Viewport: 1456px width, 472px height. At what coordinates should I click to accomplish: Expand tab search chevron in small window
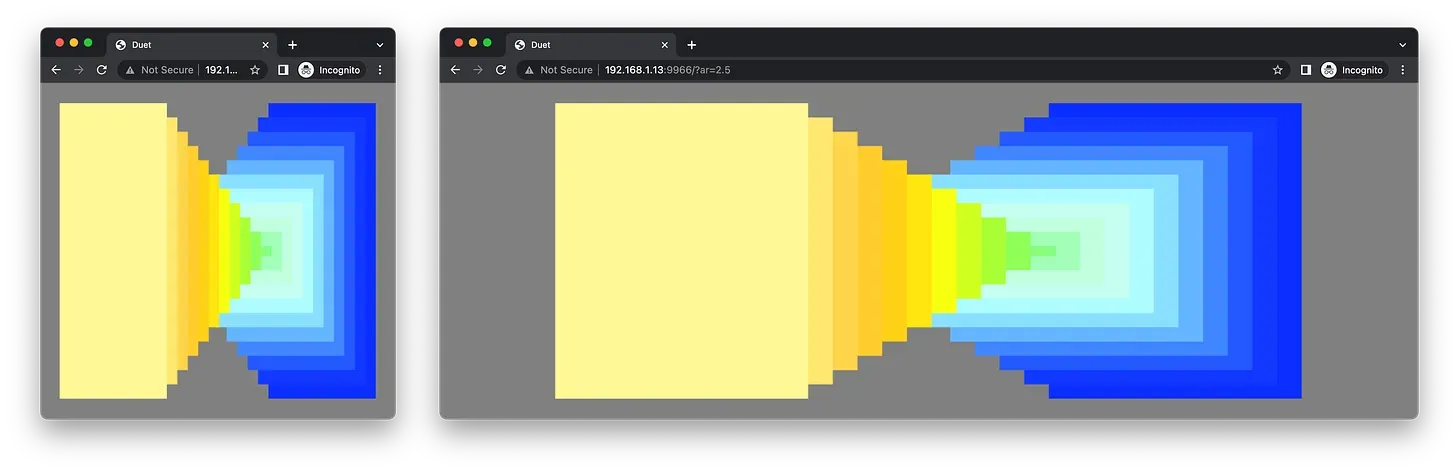380,45
